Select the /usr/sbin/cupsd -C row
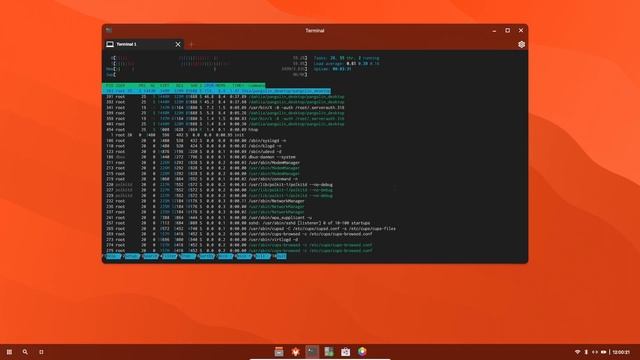640x360 pixels. [x=251, y=229]
